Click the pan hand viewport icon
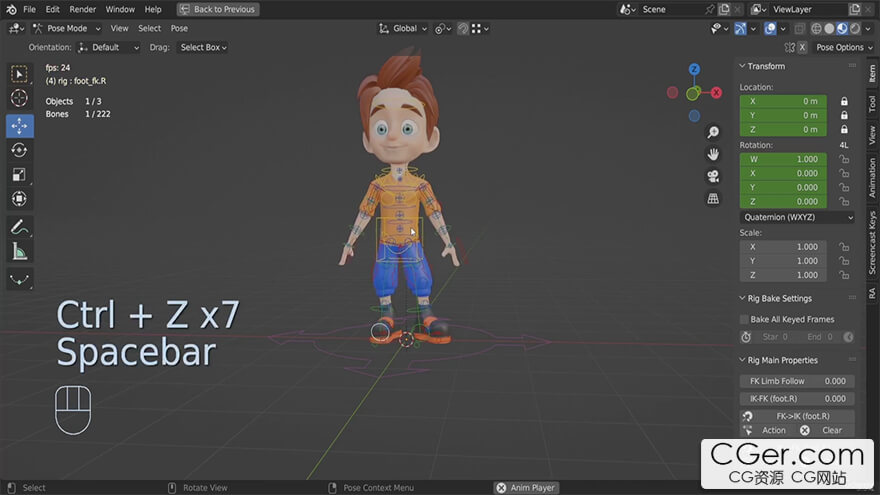This screenshot has height=495, width=880. [x=713, y=154]
